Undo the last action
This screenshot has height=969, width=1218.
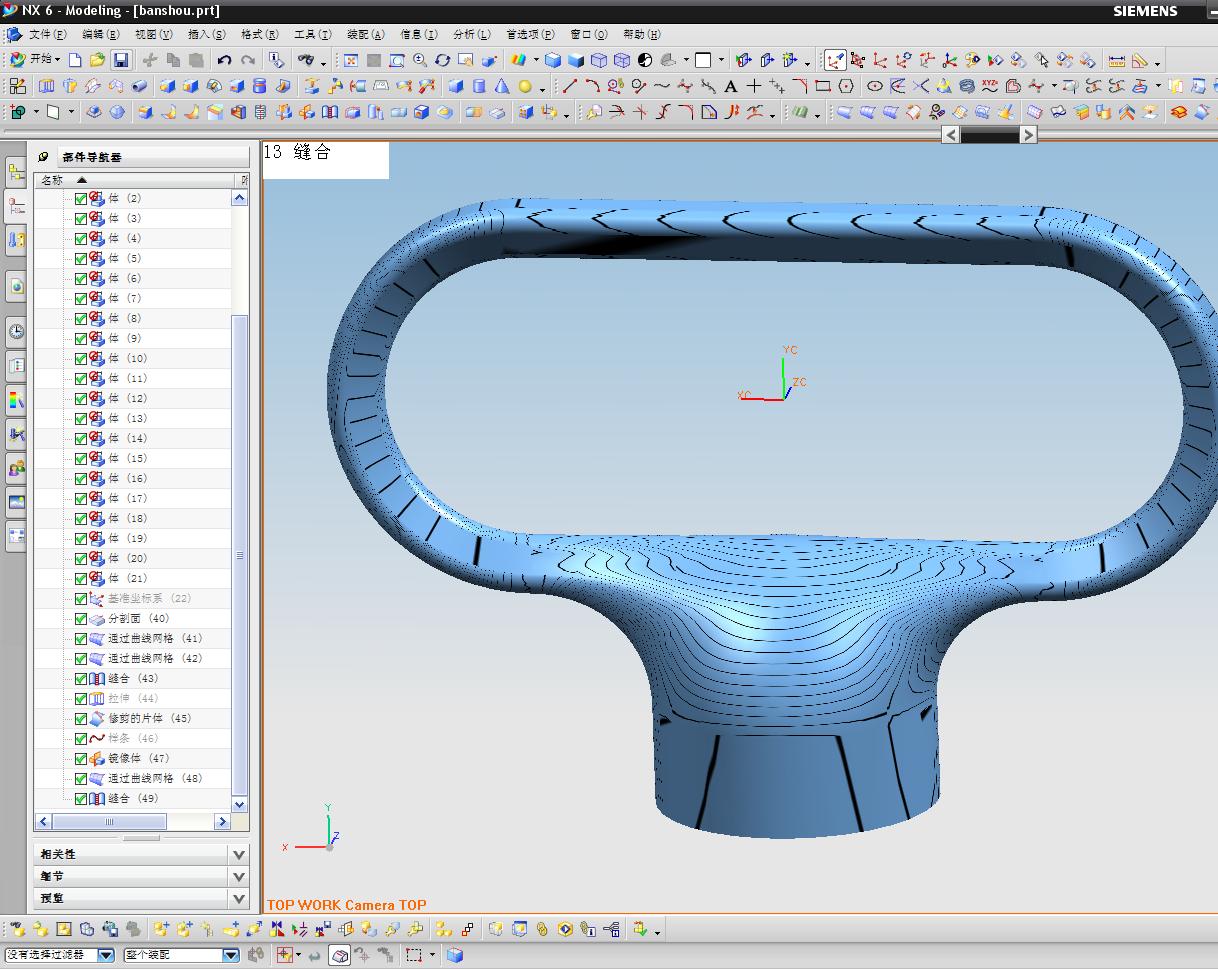point(224,60)
